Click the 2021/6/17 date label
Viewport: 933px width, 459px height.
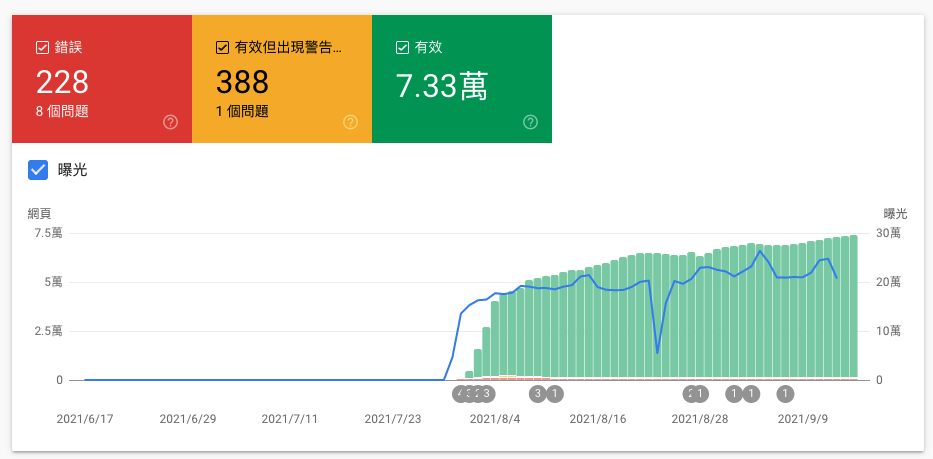tap(84, 419)
